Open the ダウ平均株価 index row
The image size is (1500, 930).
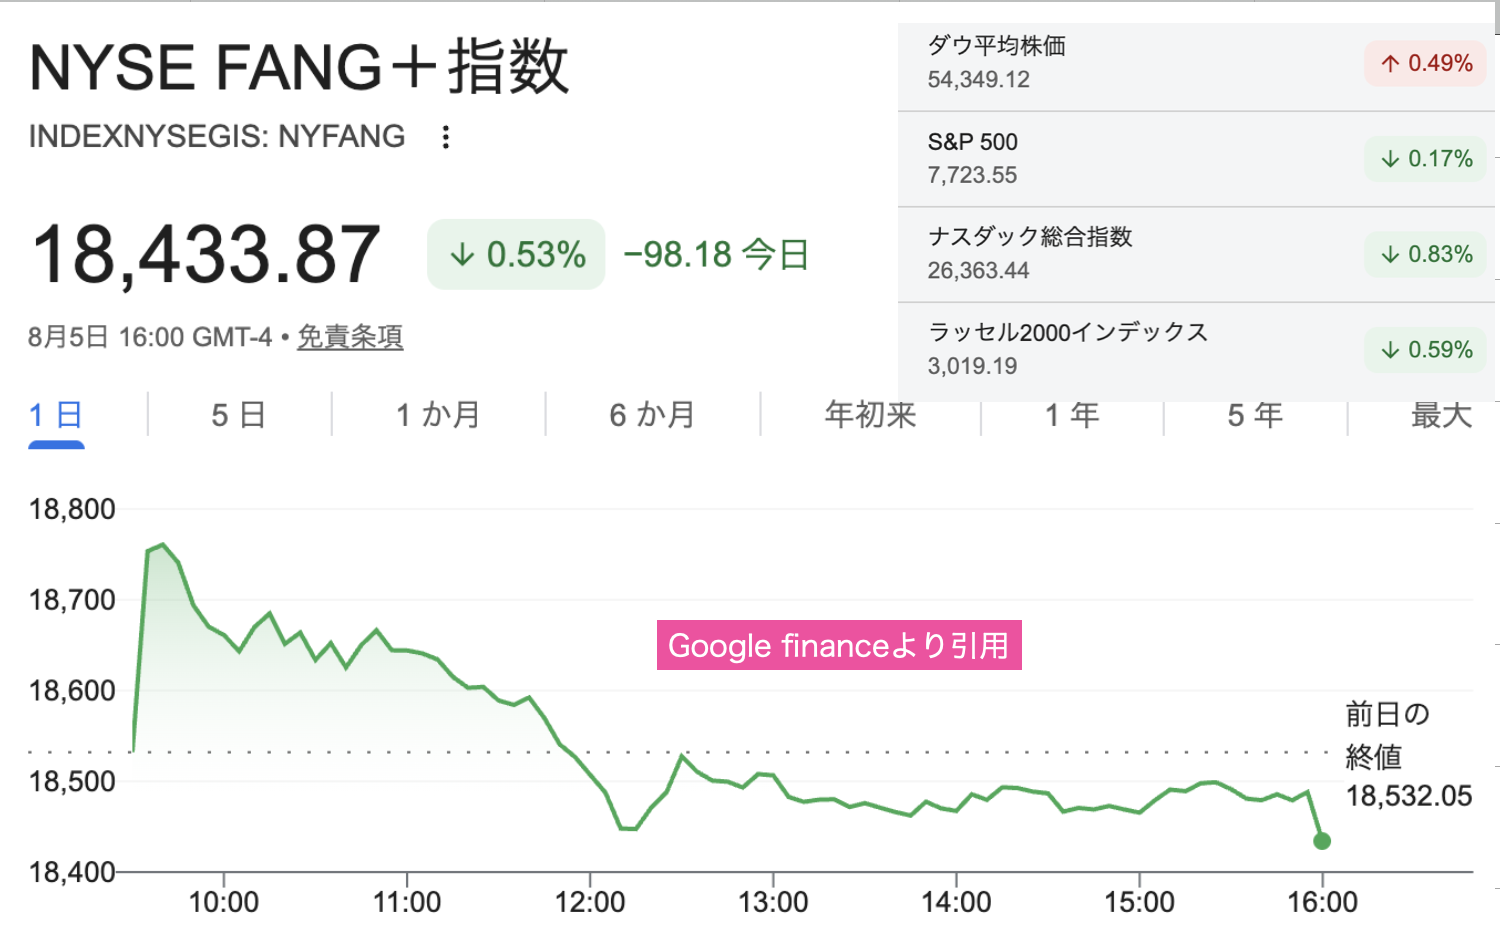point(1196,63)
